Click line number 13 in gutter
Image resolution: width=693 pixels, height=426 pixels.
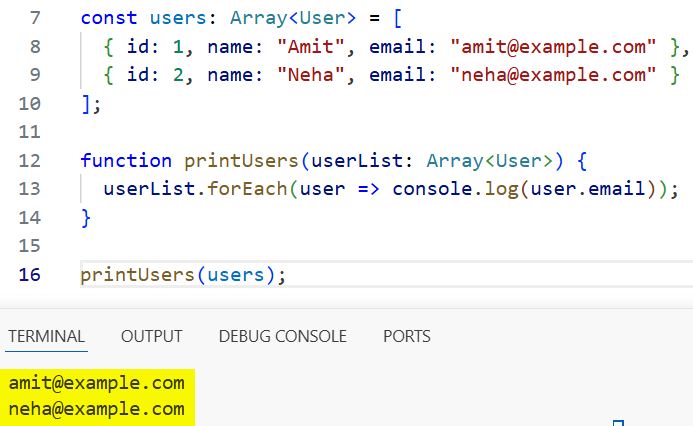click(x=30, y=189)
